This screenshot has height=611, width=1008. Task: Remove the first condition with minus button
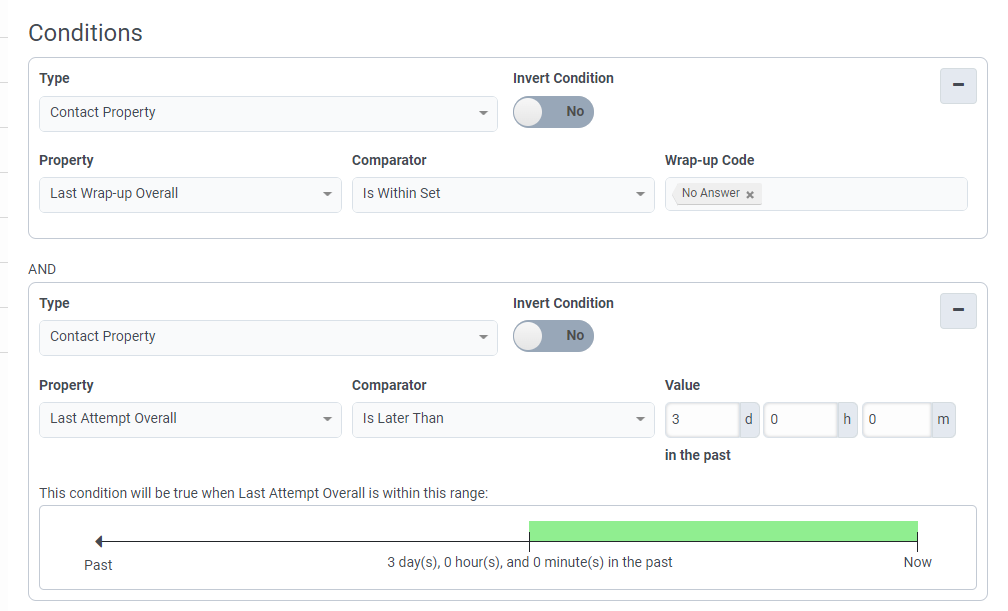coord(958,86)
